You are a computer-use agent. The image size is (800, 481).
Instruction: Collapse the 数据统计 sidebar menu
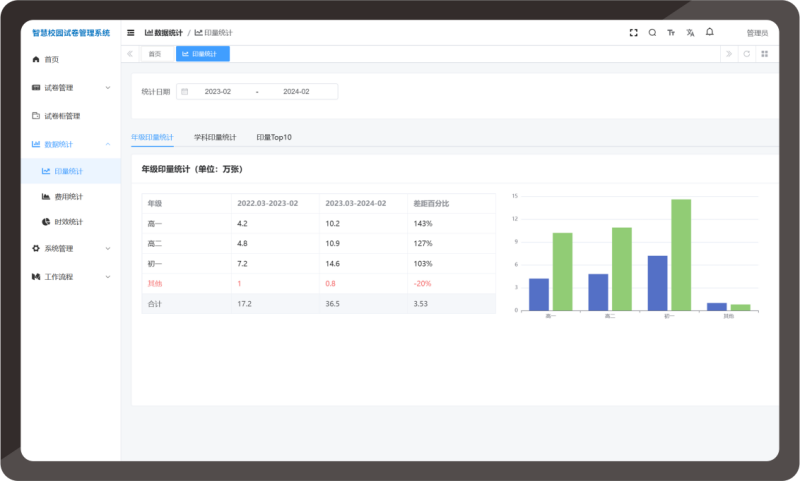pyautogui.click(x=70, y=144)
